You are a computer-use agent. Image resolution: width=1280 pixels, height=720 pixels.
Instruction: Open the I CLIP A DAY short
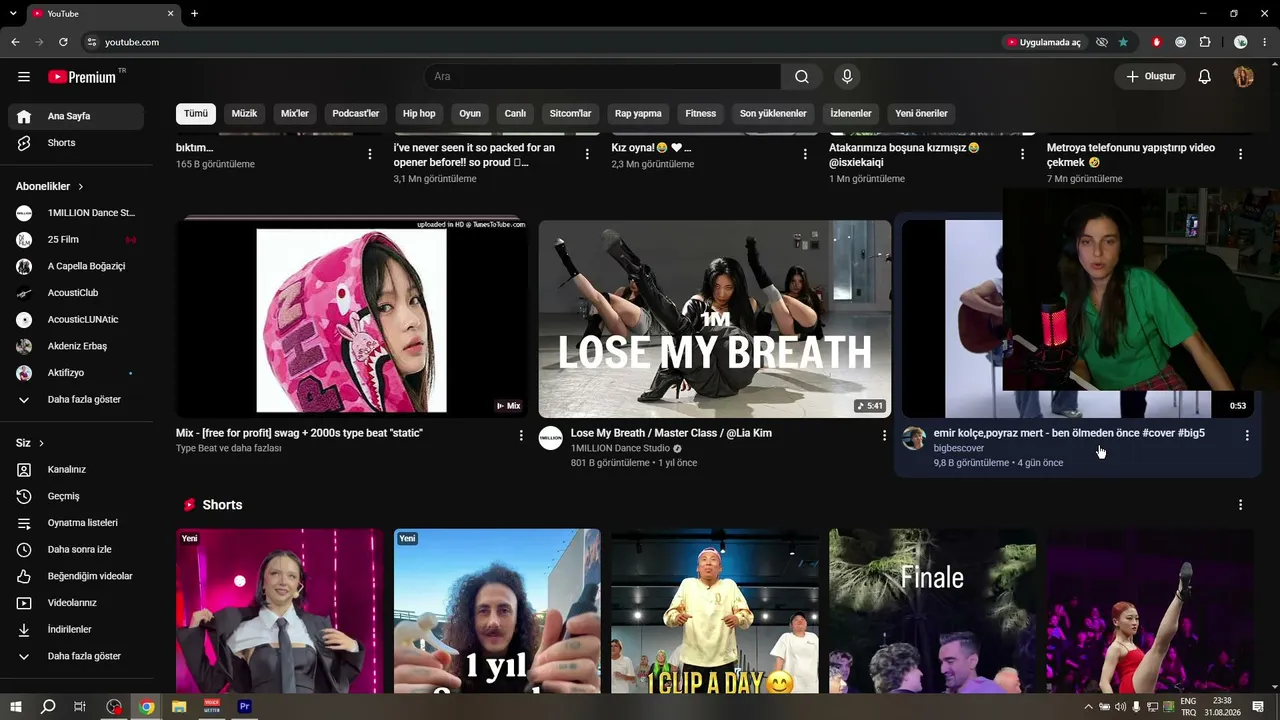tap(715, 611)
